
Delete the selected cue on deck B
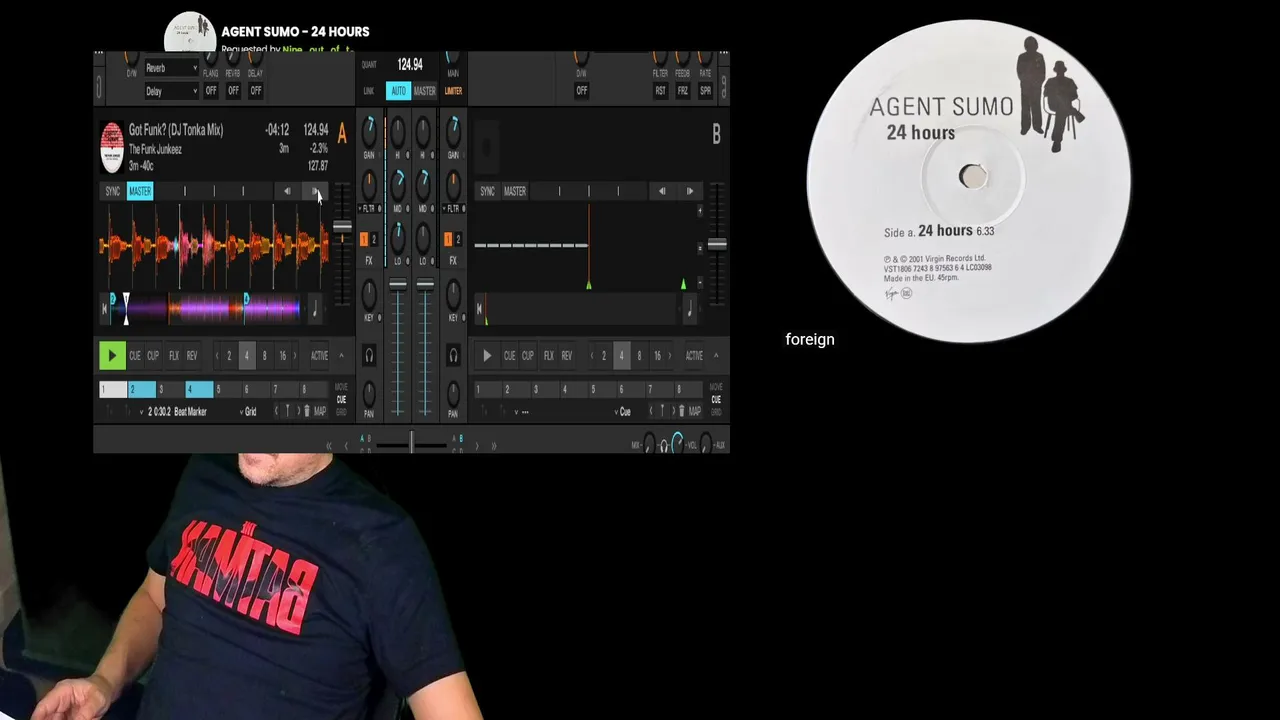click(x=682, y=411)
